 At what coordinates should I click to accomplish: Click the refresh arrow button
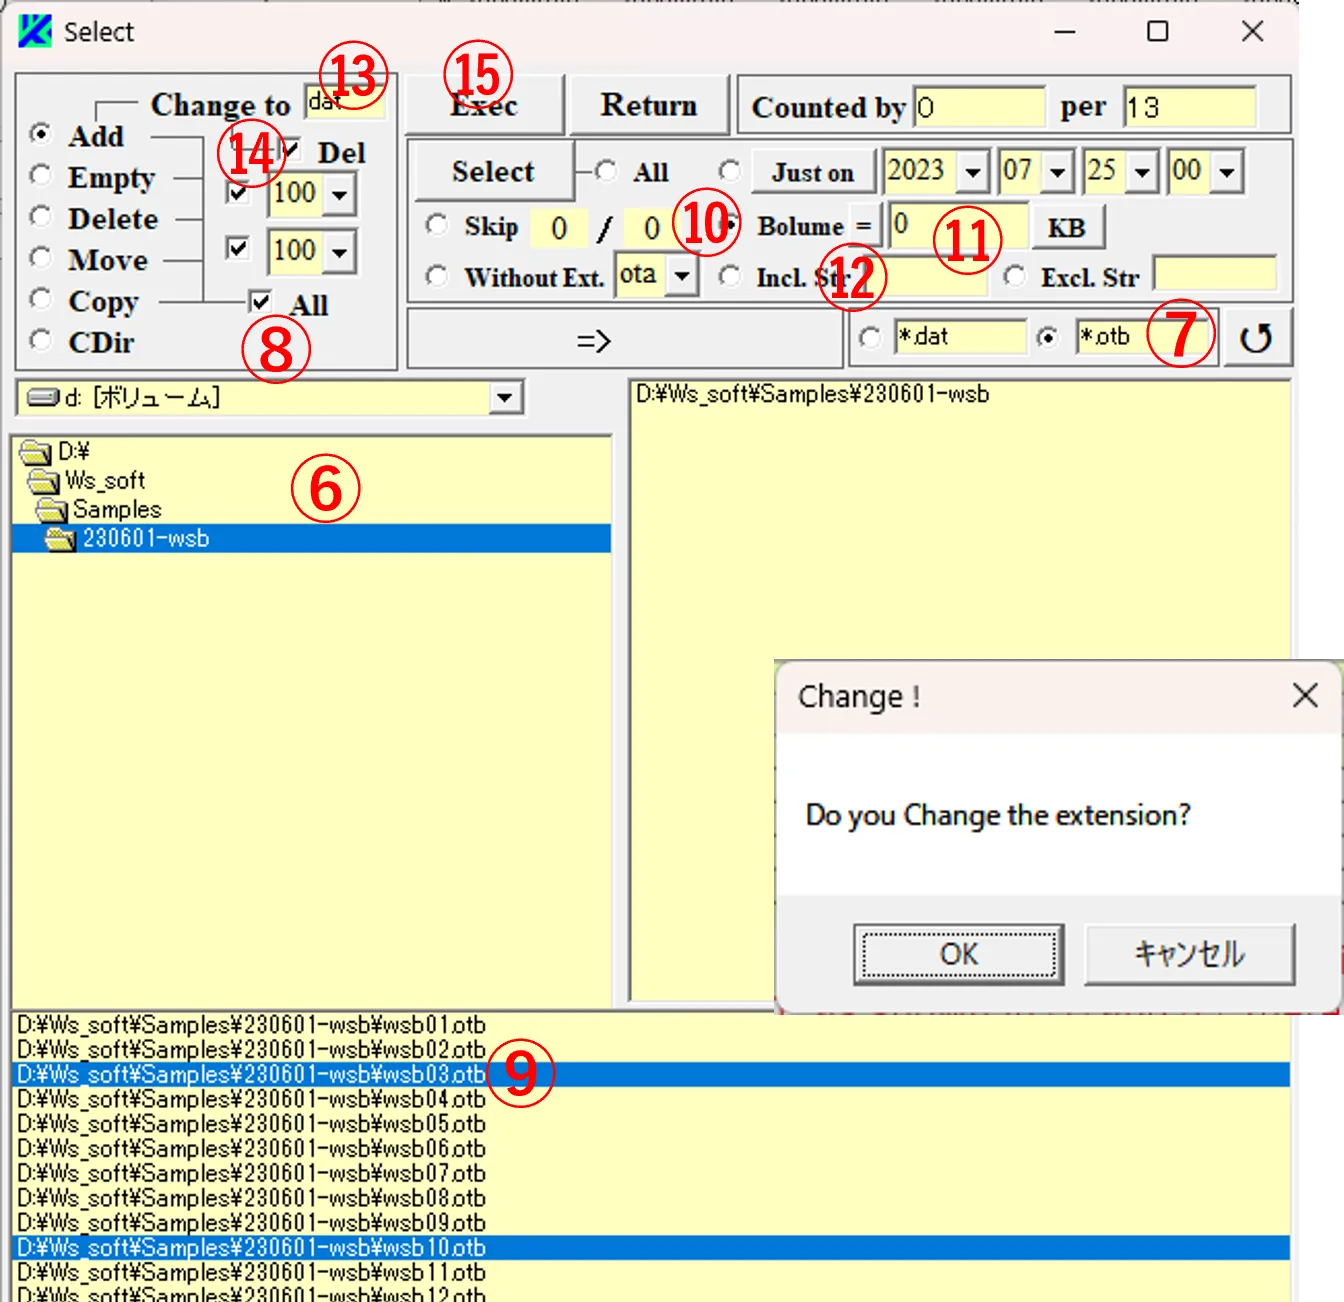pyautogui.click(x=1256, y=338)
